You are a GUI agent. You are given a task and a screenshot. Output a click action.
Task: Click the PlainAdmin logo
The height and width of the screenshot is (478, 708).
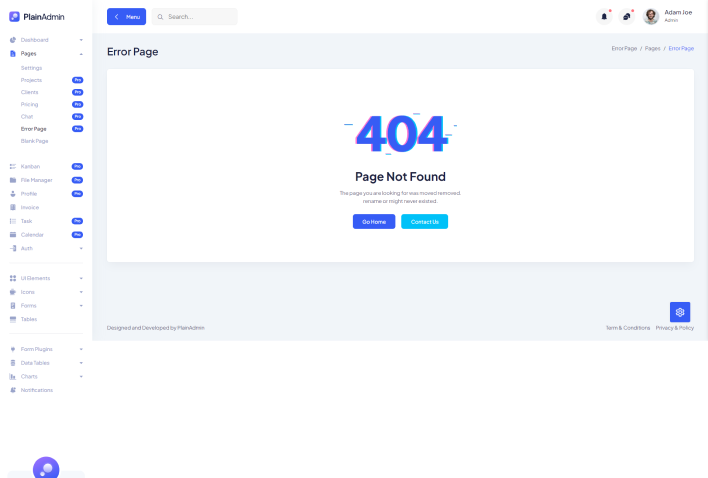point(37,16)
